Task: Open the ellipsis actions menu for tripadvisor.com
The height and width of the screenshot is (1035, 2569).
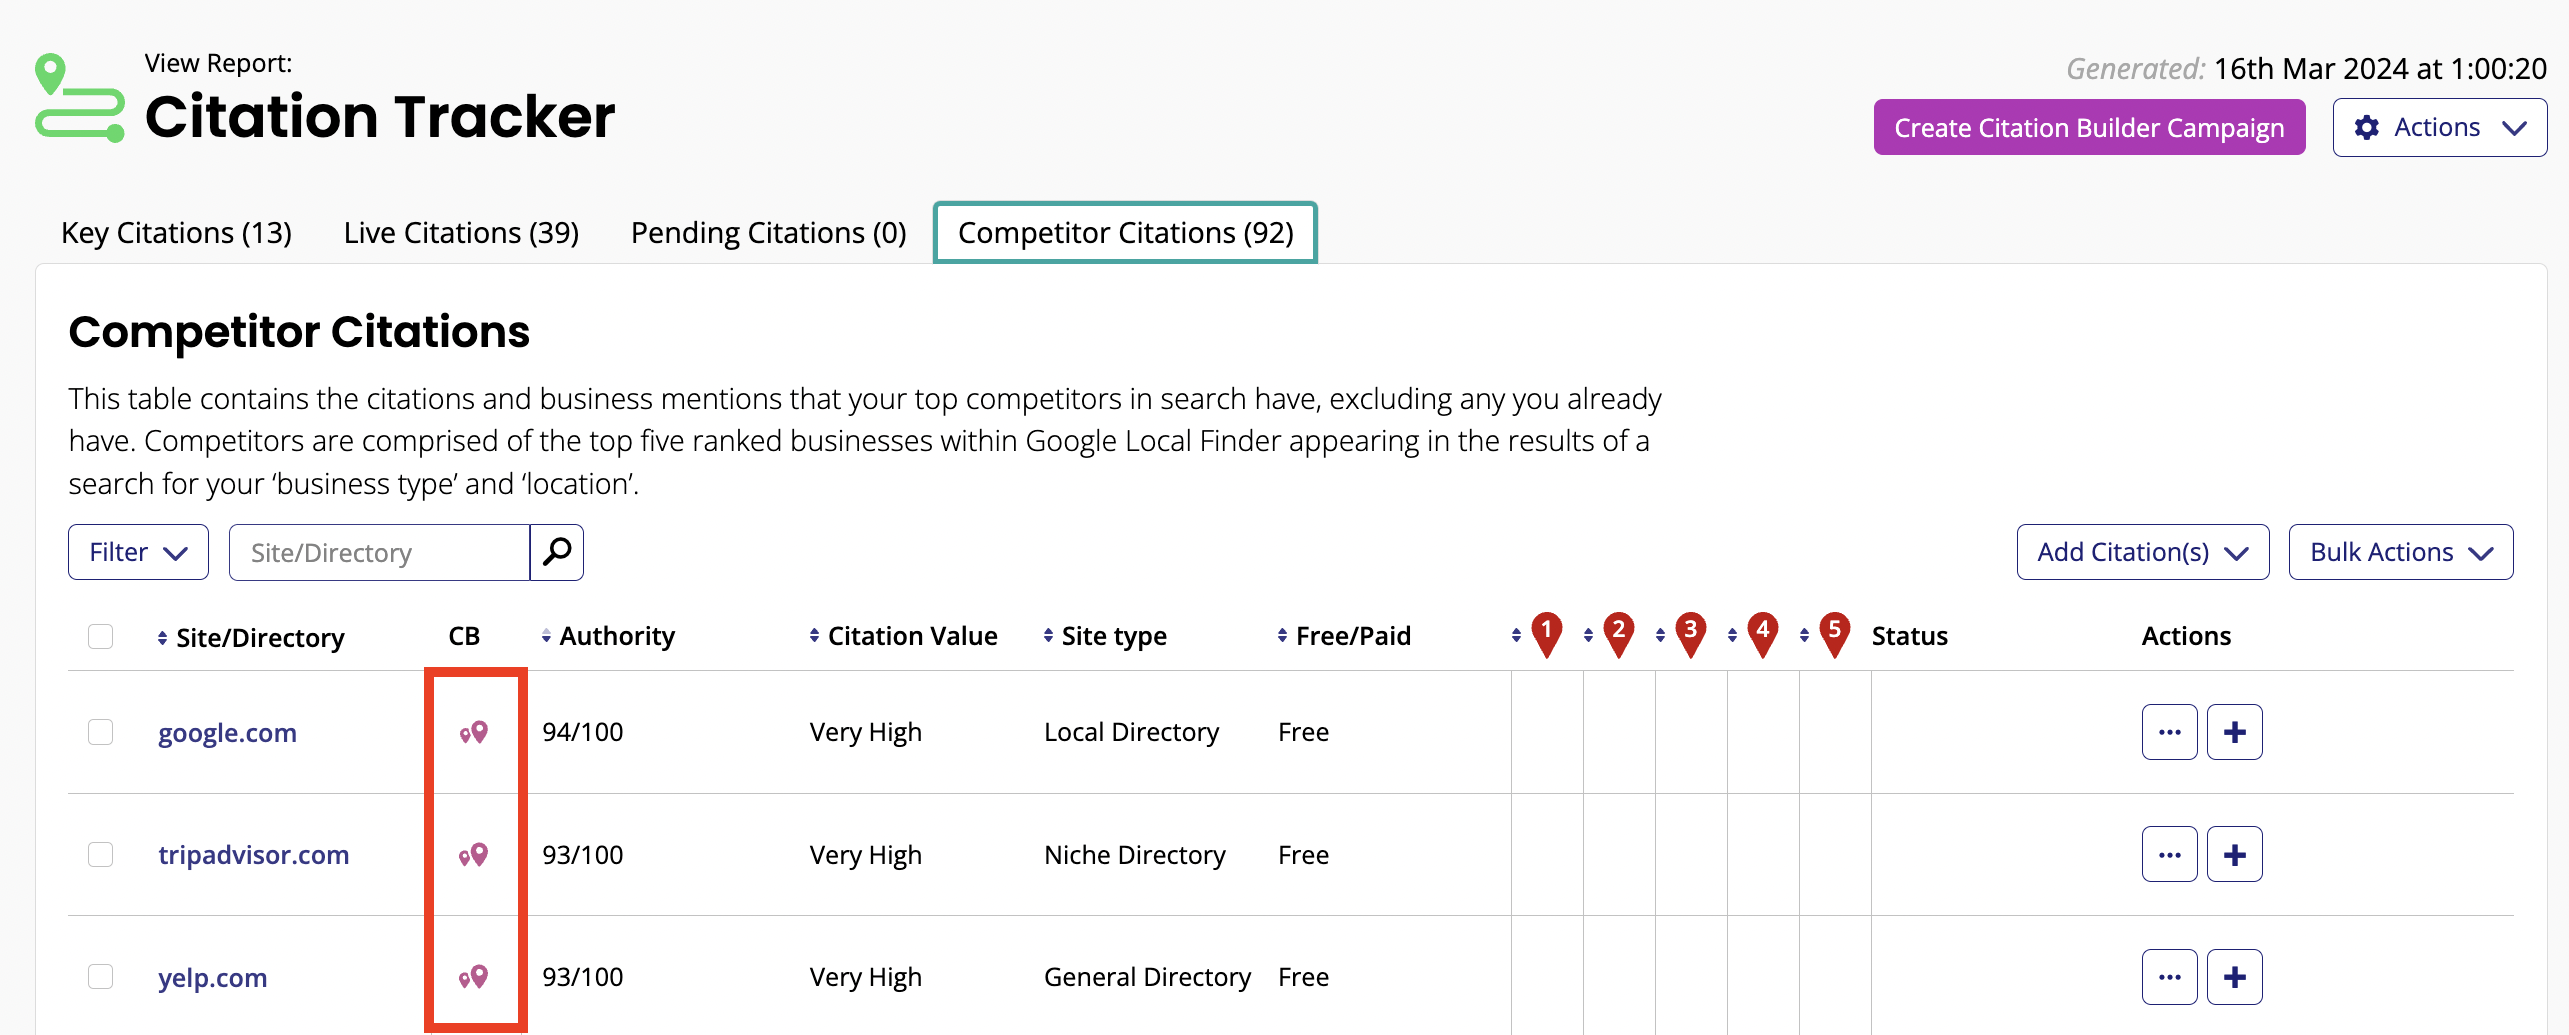Action: click(x=2168, y=853)
